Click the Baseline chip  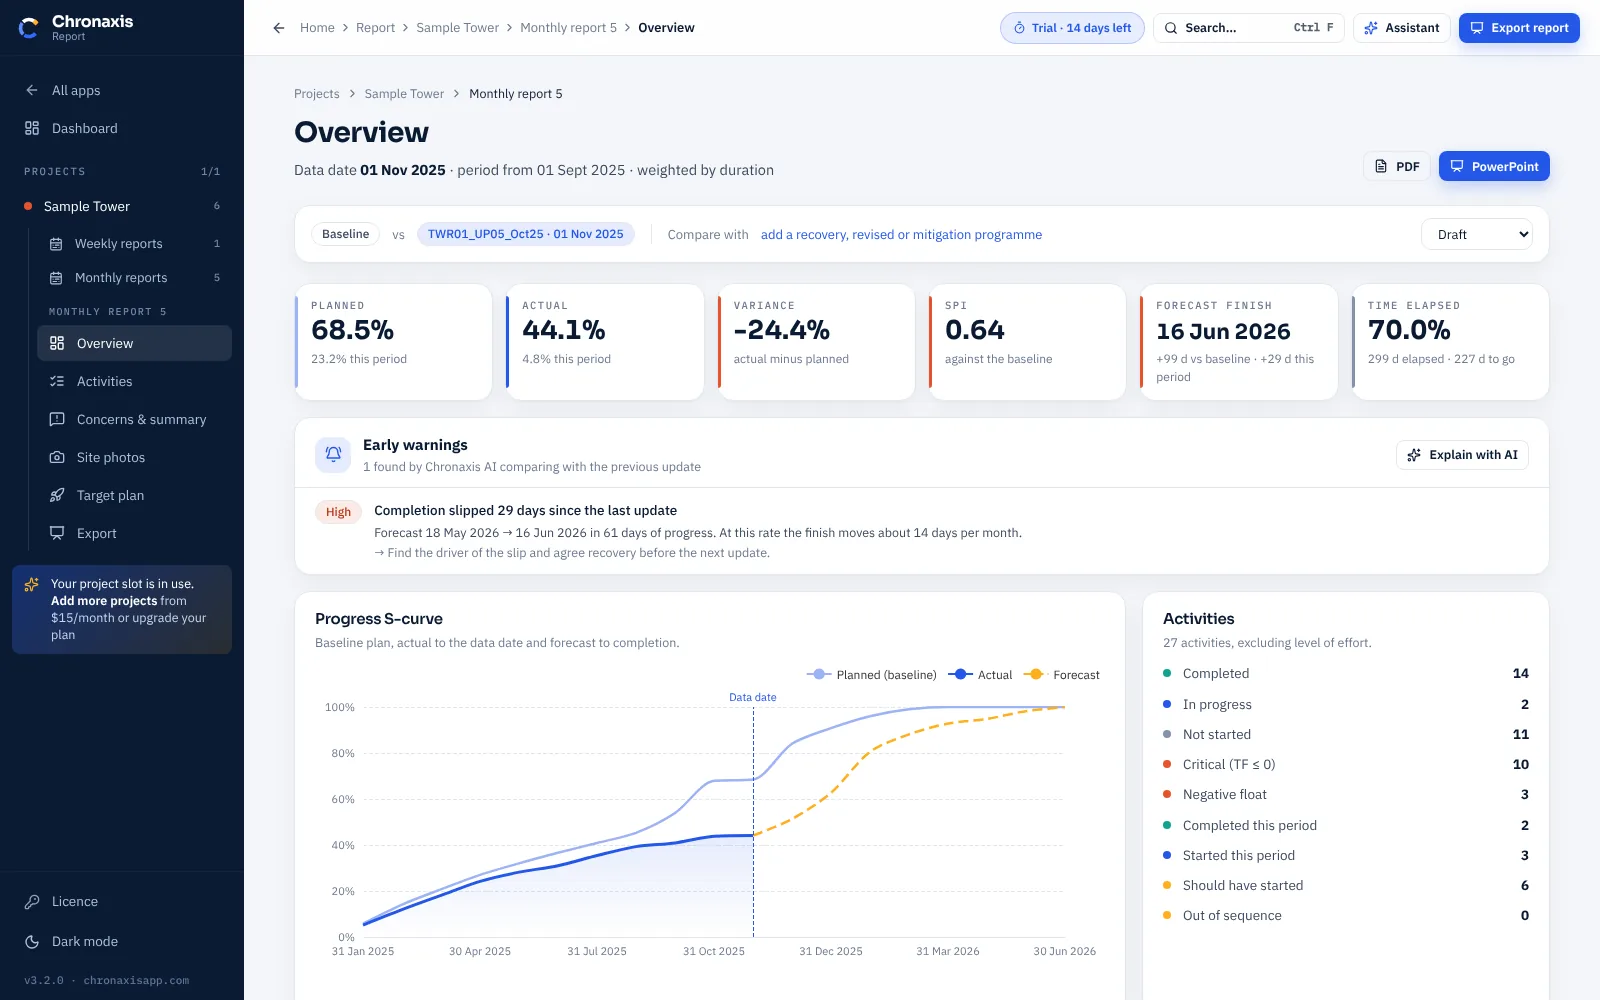[x=345, y=235]
